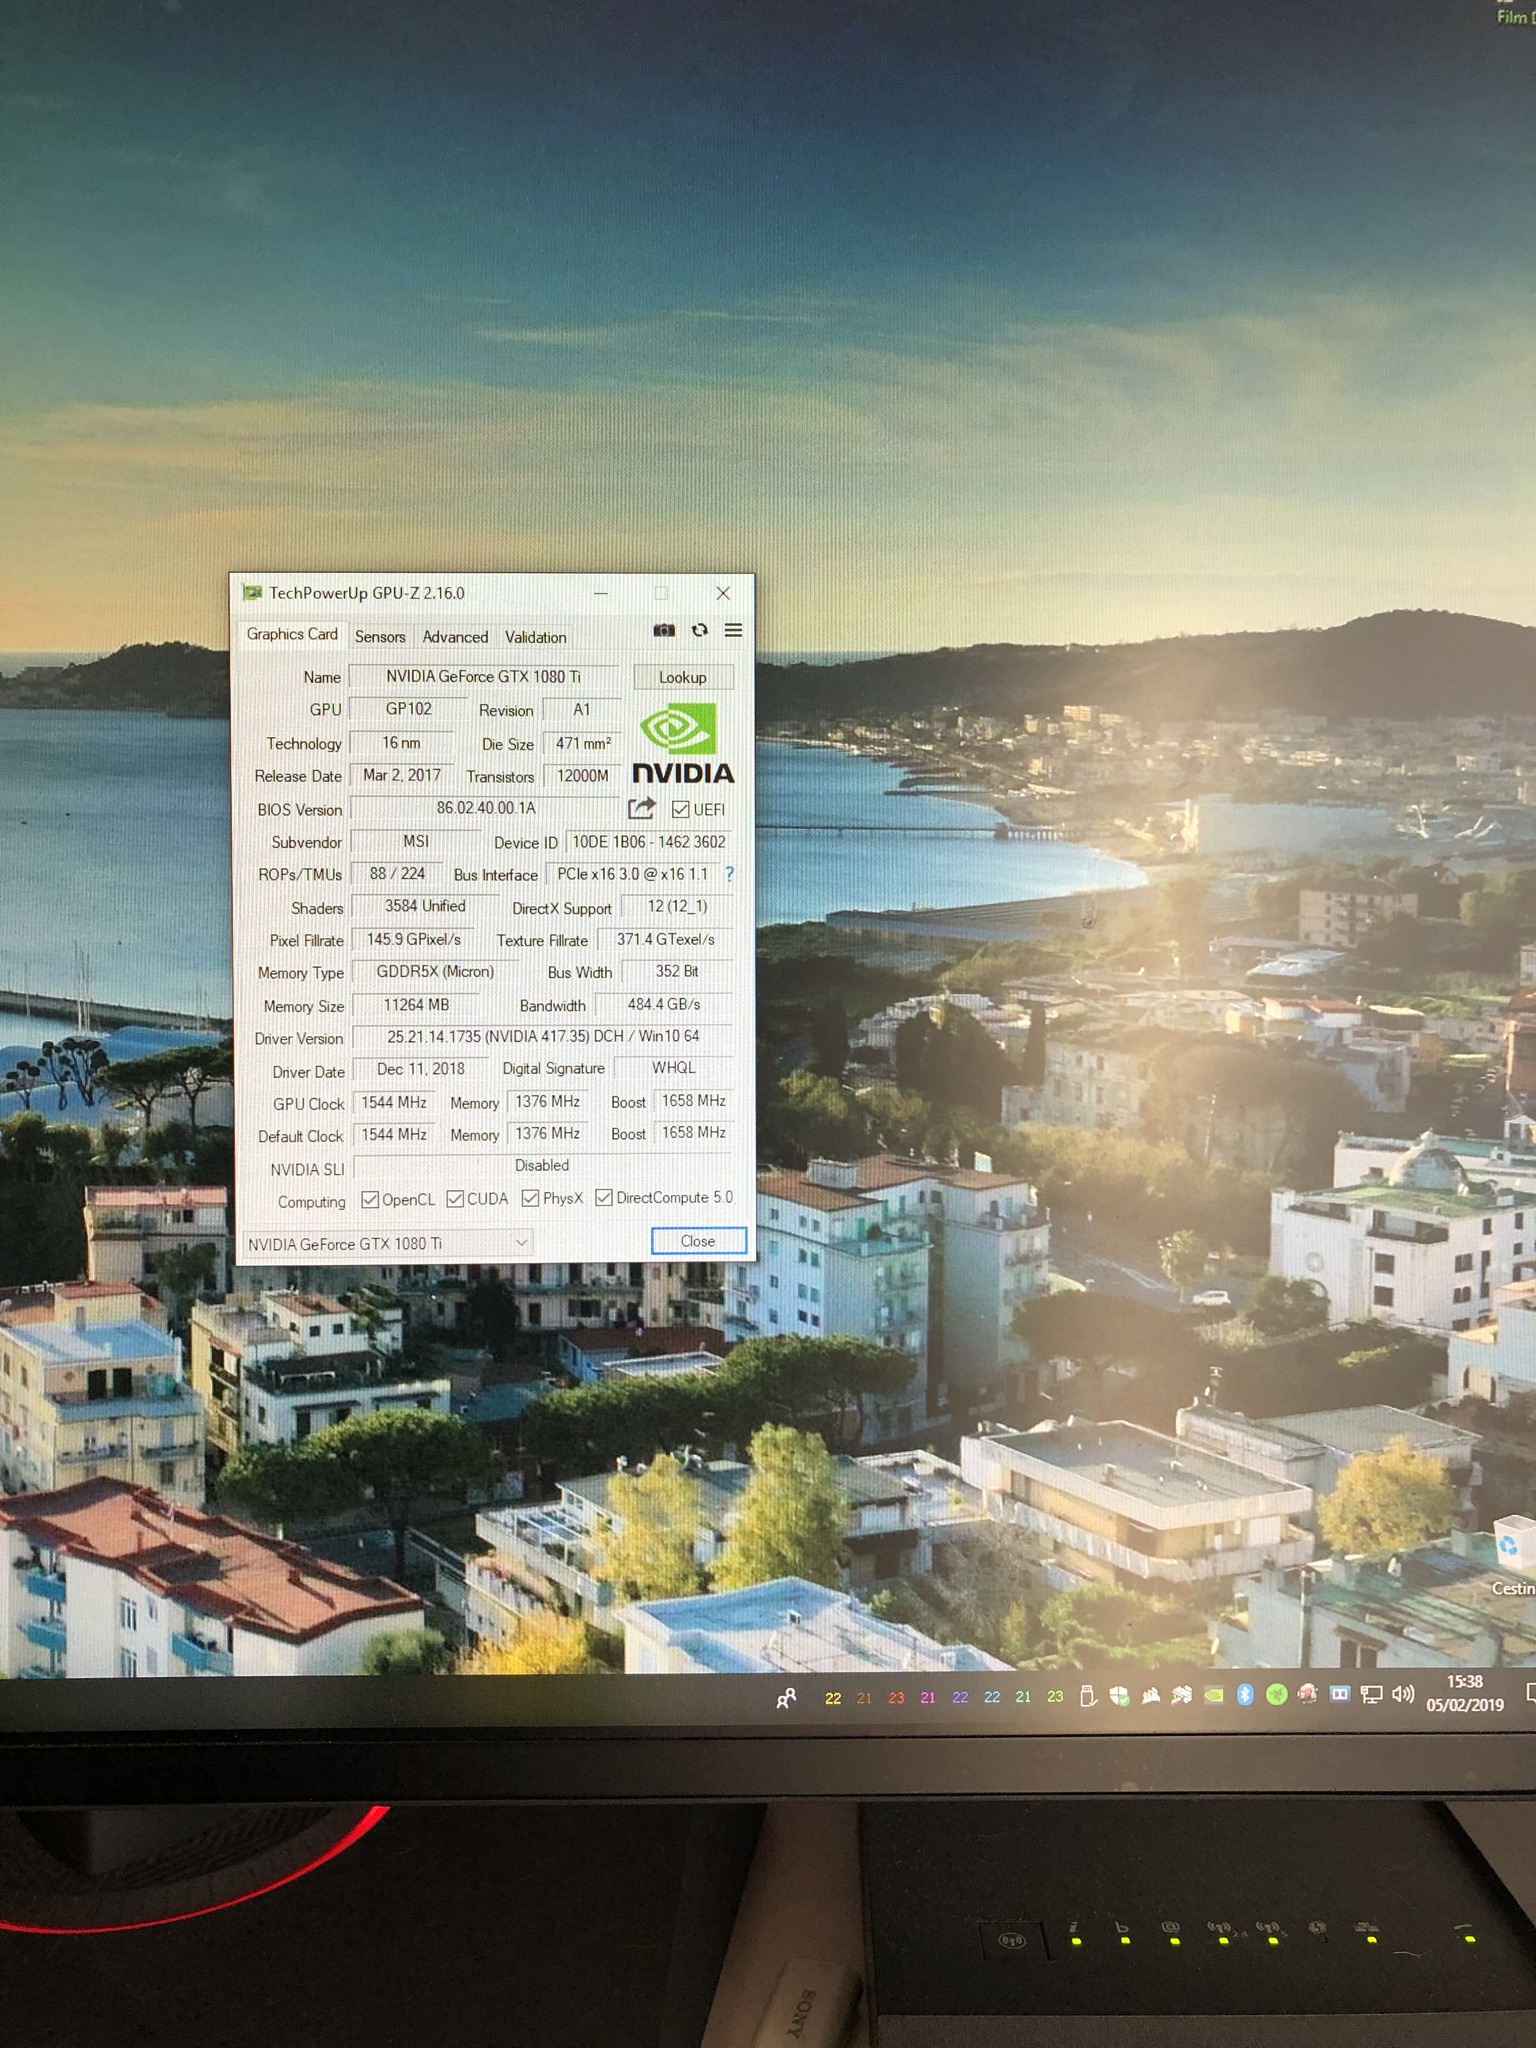Click the safely remove hardware USB tray icon
This screenshot has height=2048, width=1536.
(x=1088, y=1695)
